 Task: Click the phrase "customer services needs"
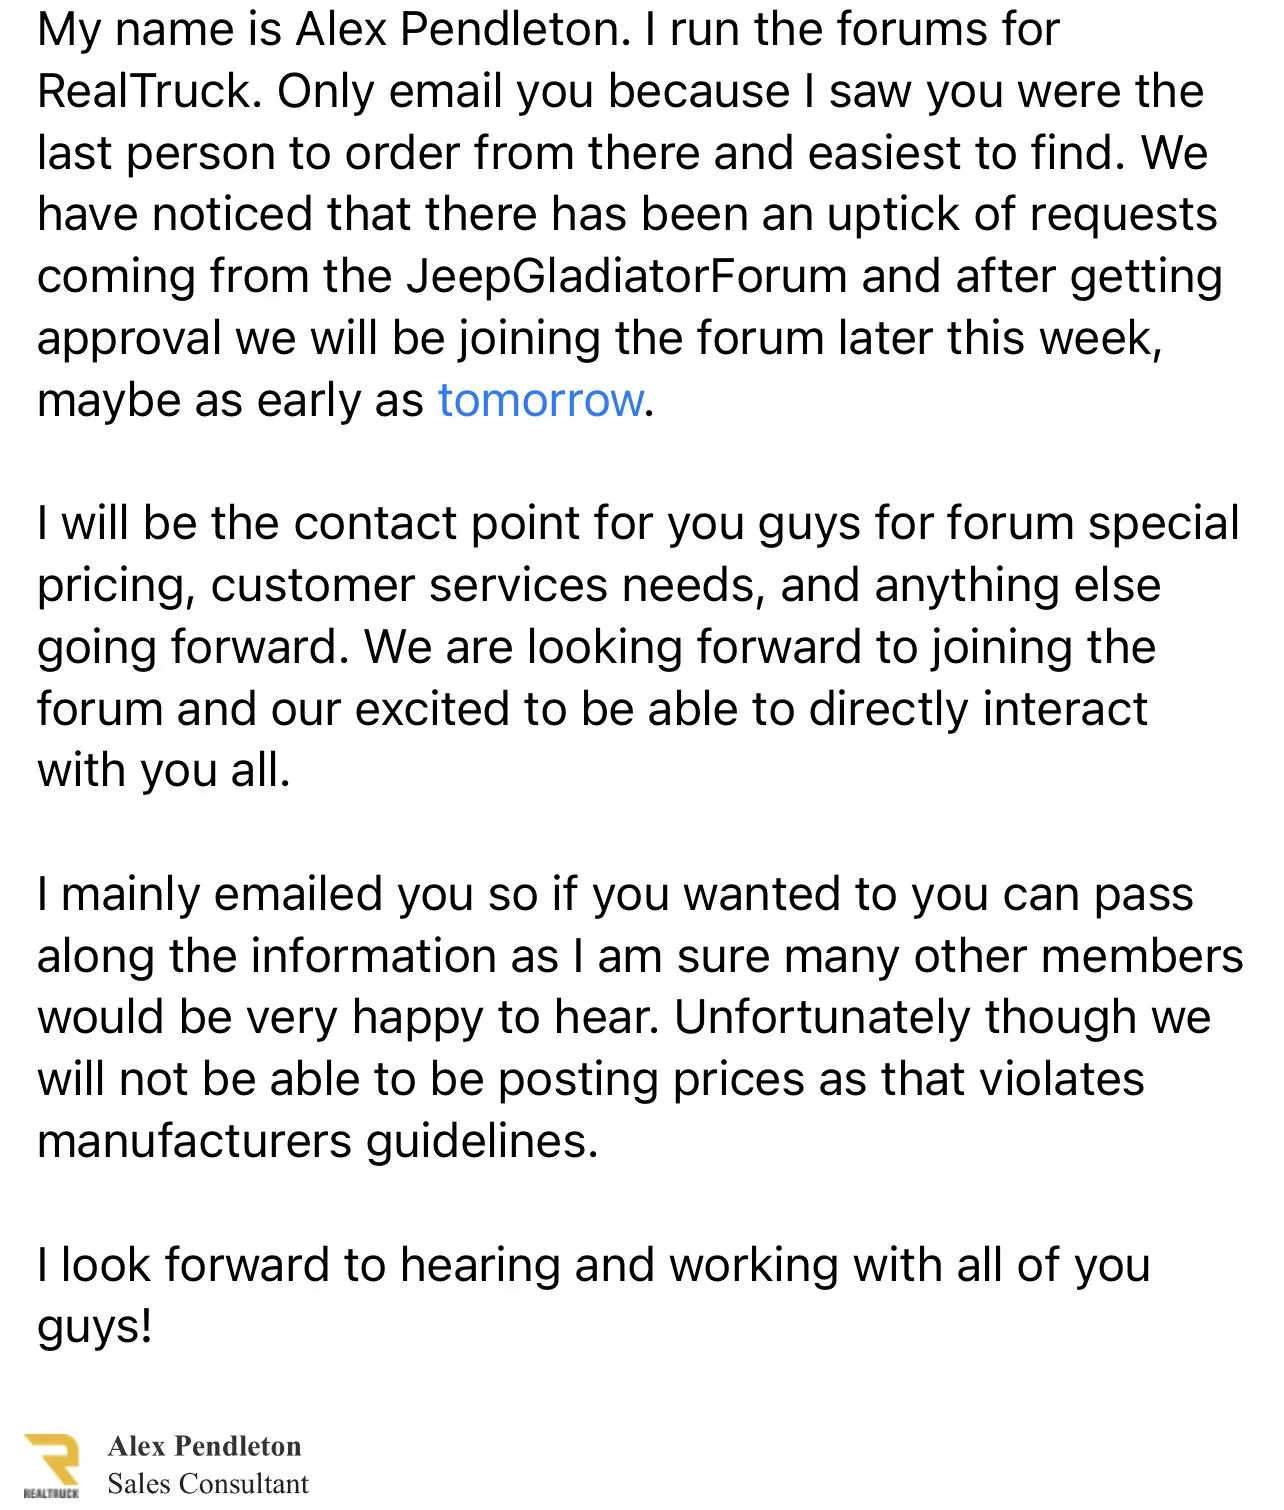click(488, 586)
